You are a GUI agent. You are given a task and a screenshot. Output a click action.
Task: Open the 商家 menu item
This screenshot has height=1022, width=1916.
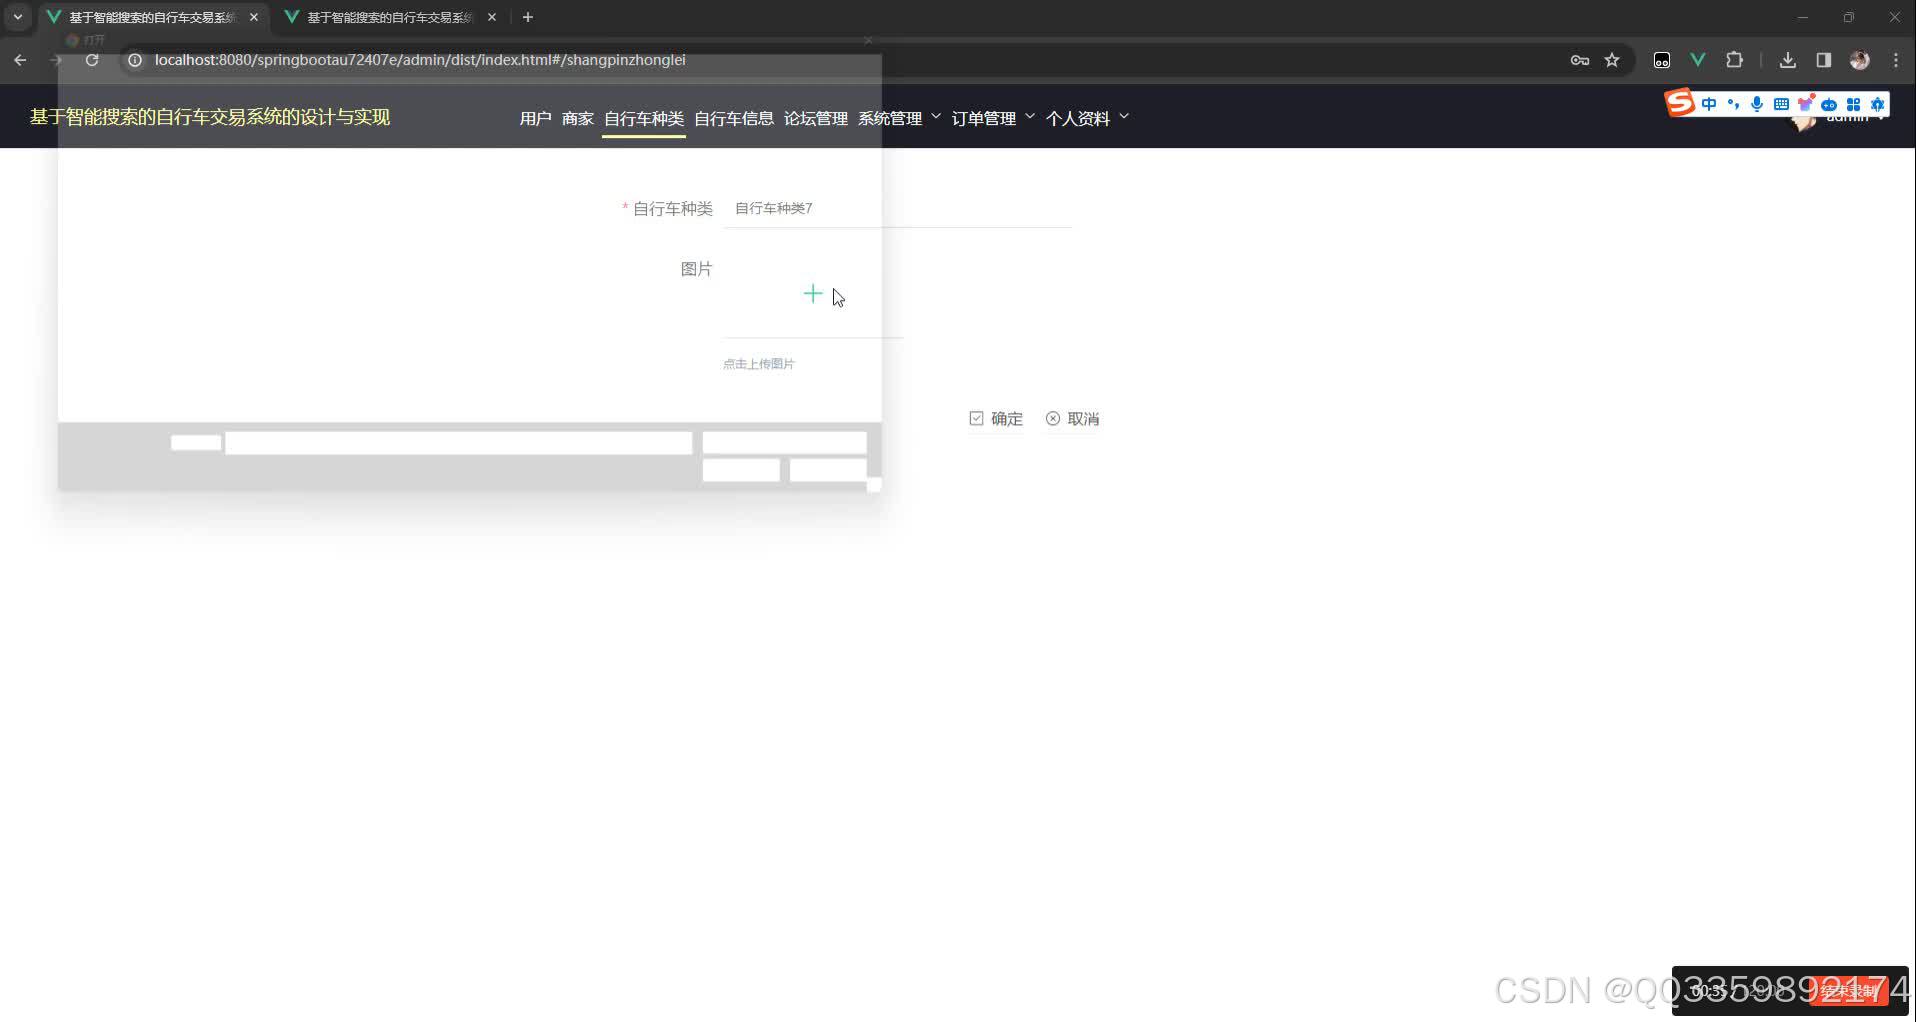coord(578,118)
